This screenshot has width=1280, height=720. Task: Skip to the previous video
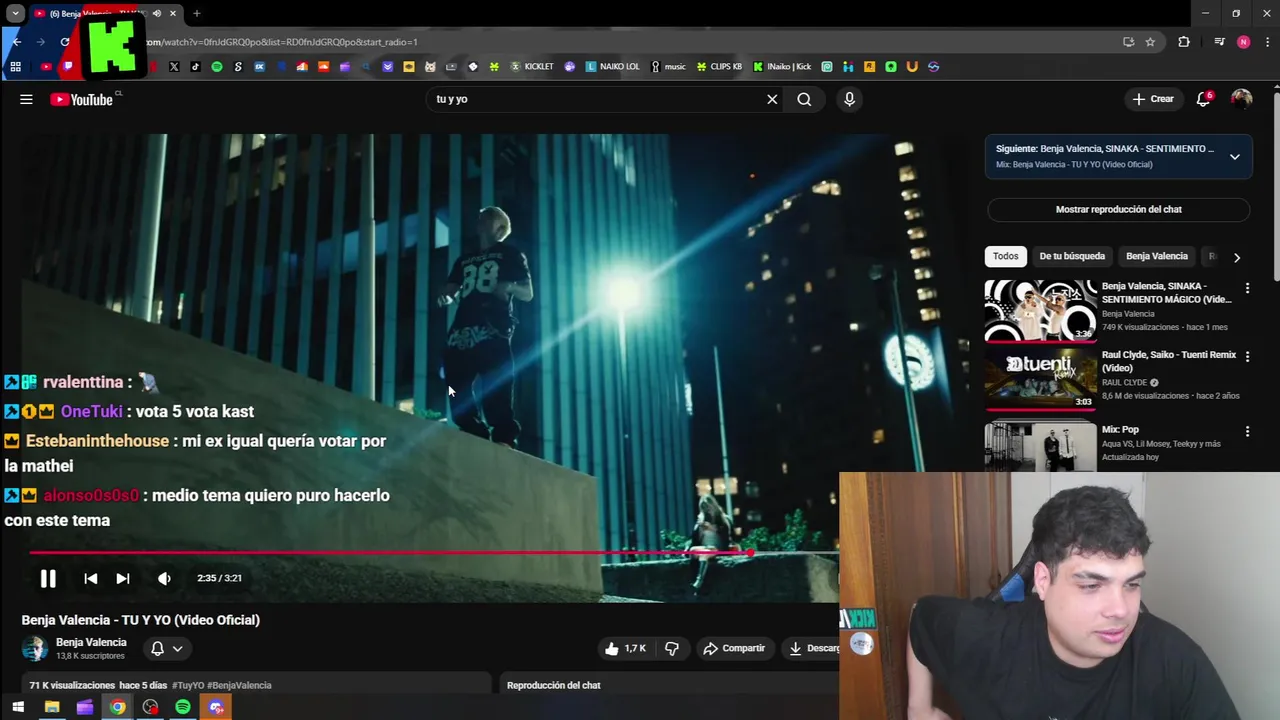point(90,578)
